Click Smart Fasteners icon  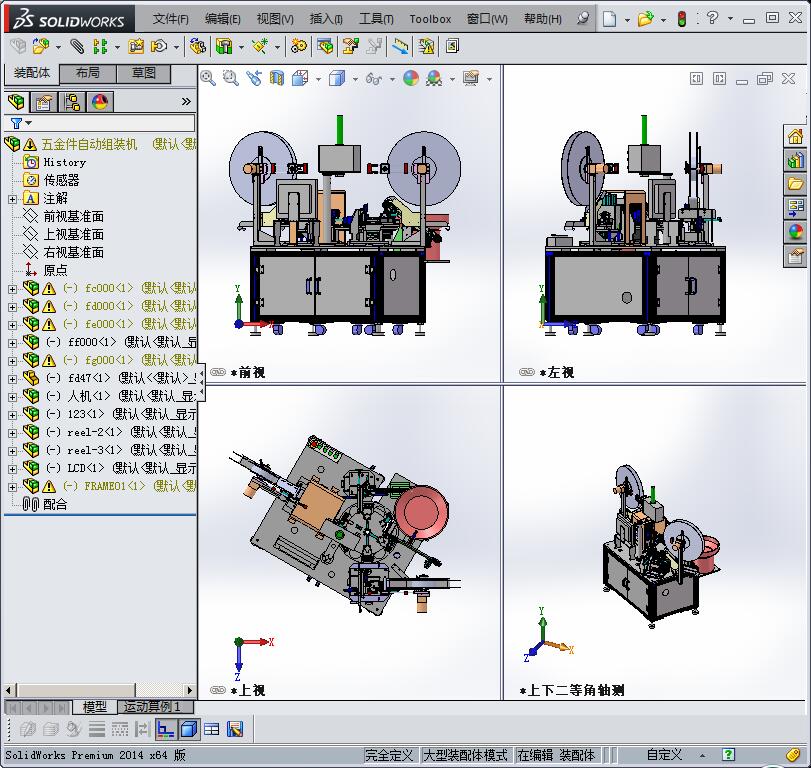coord(136,47)
